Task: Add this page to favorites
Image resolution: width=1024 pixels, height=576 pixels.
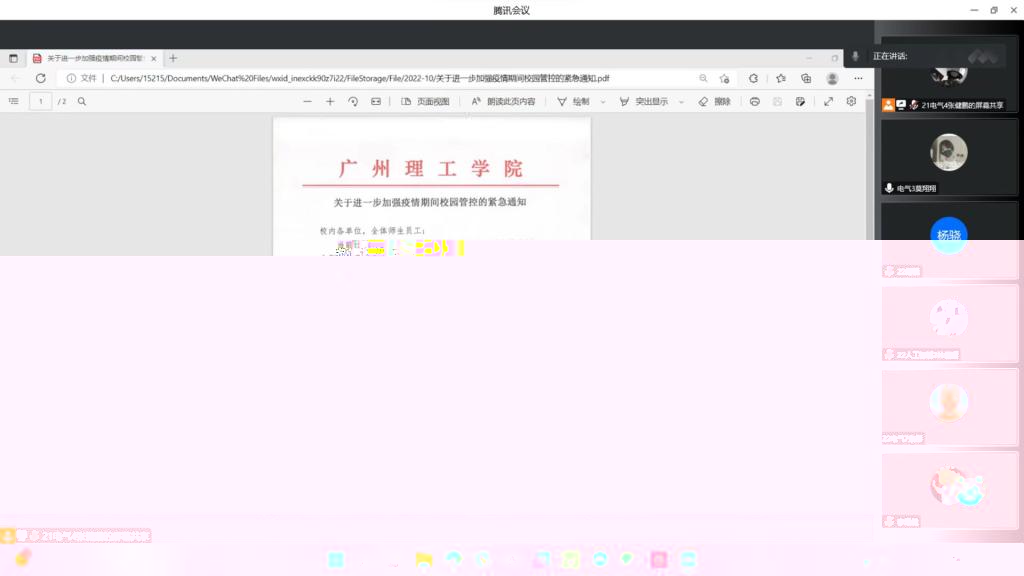Action: tap(724, 78)
